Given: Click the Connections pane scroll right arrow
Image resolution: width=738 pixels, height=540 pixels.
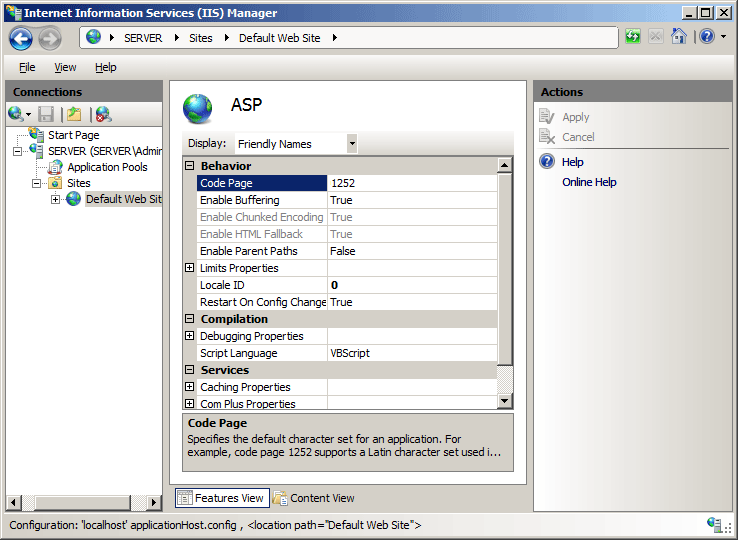Looking at the screenshot, I should pos(153,502).
